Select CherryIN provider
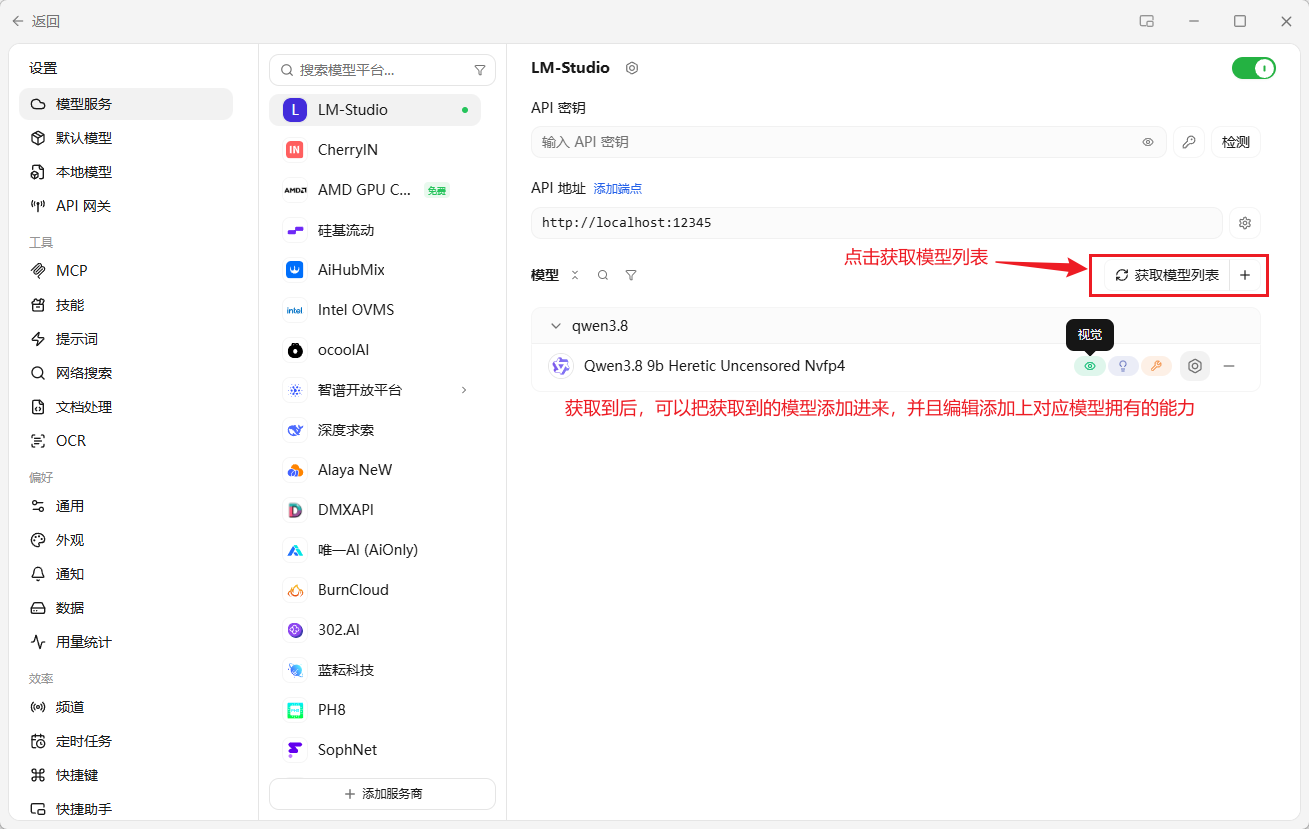The image size is (1309, 829). (x=375, y=150)
